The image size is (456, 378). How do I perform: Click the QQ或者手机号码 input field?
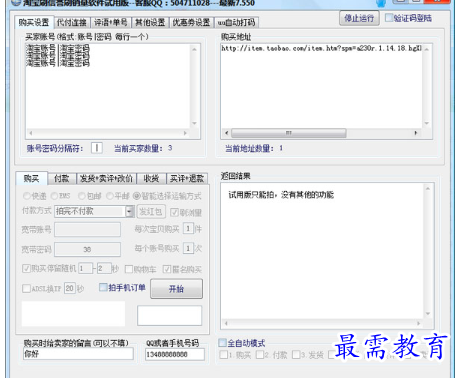click(x=175, y=354)
